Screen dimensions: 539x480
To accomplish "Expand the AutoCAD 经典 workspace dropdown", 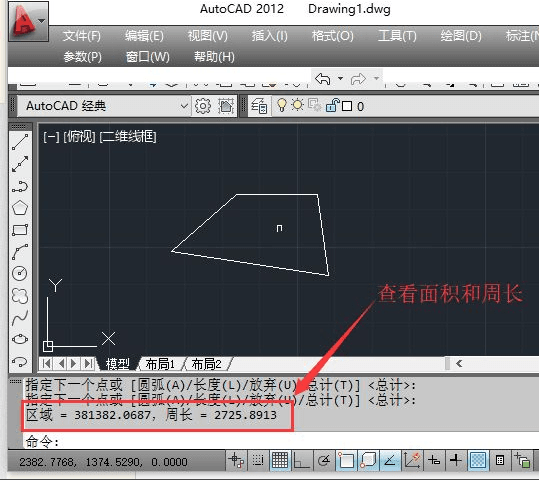I will click(x=184, y=106).
